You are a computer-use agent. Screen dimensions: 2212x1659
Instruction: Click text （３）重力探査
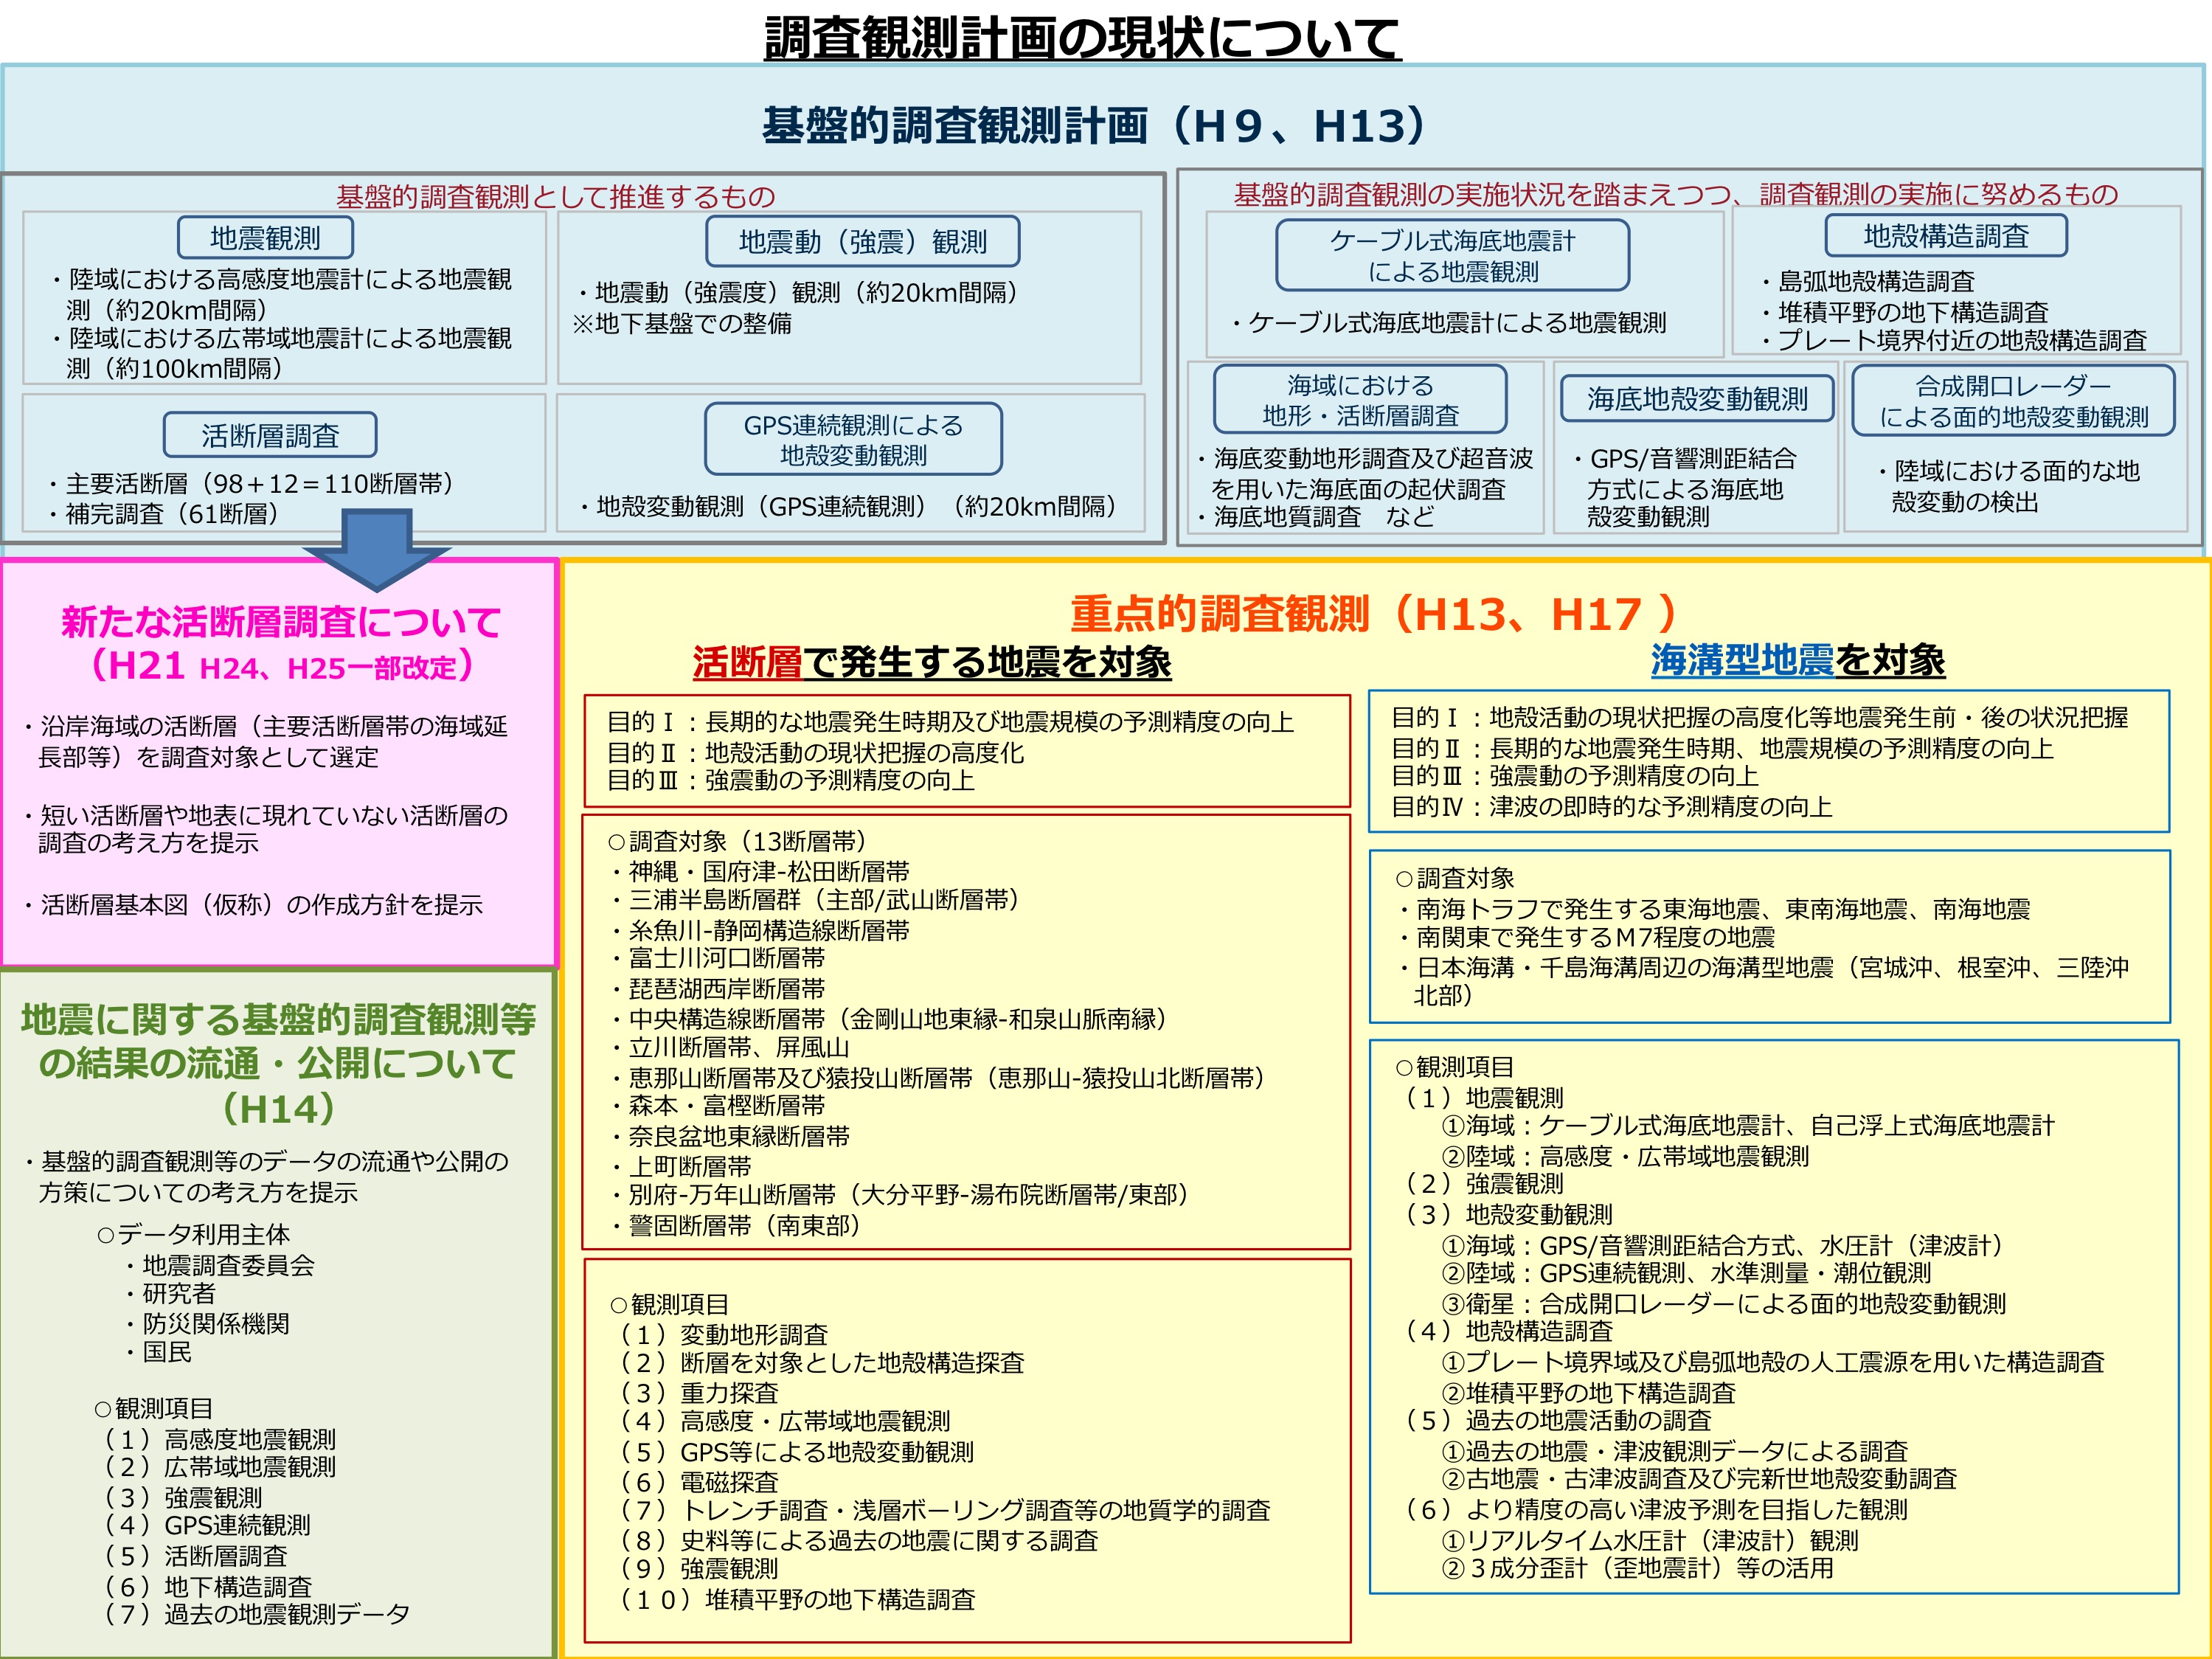pos(697,1392)
